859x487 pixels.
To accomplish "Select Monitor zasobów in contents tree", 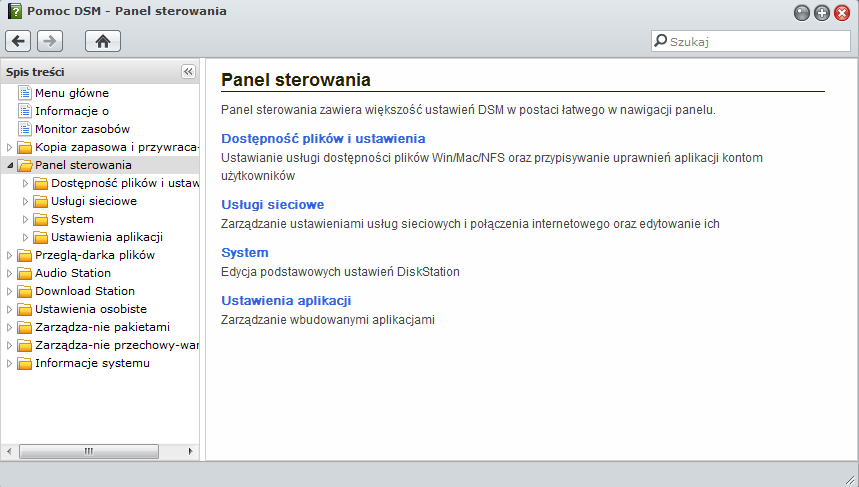I will pyautogui.click(x=82, y=129).
